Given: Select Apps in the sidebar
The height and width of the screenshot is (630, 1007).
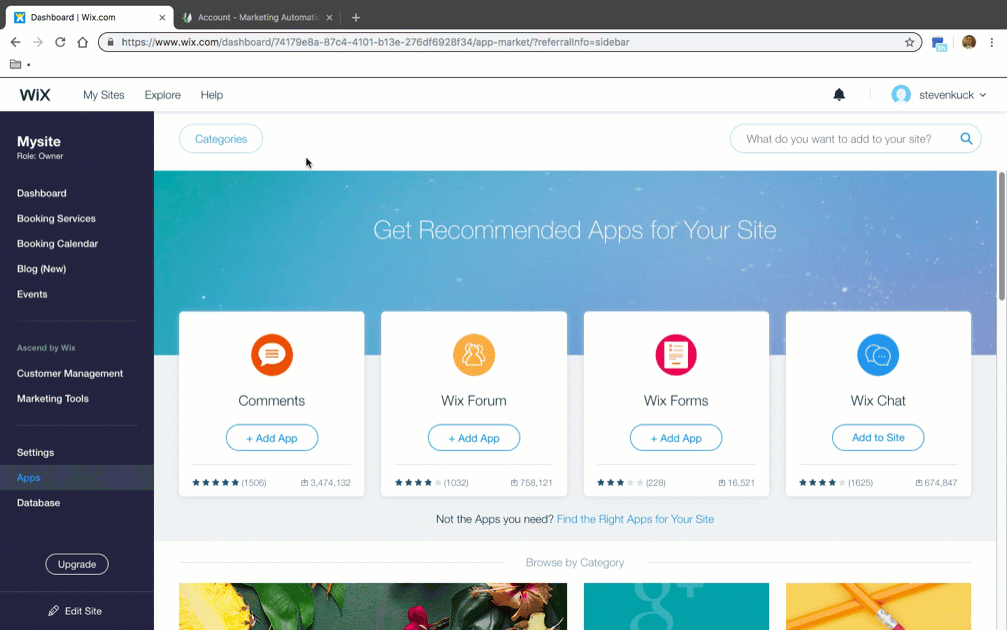Looking at the screenshot, I should tap(77, 478).
